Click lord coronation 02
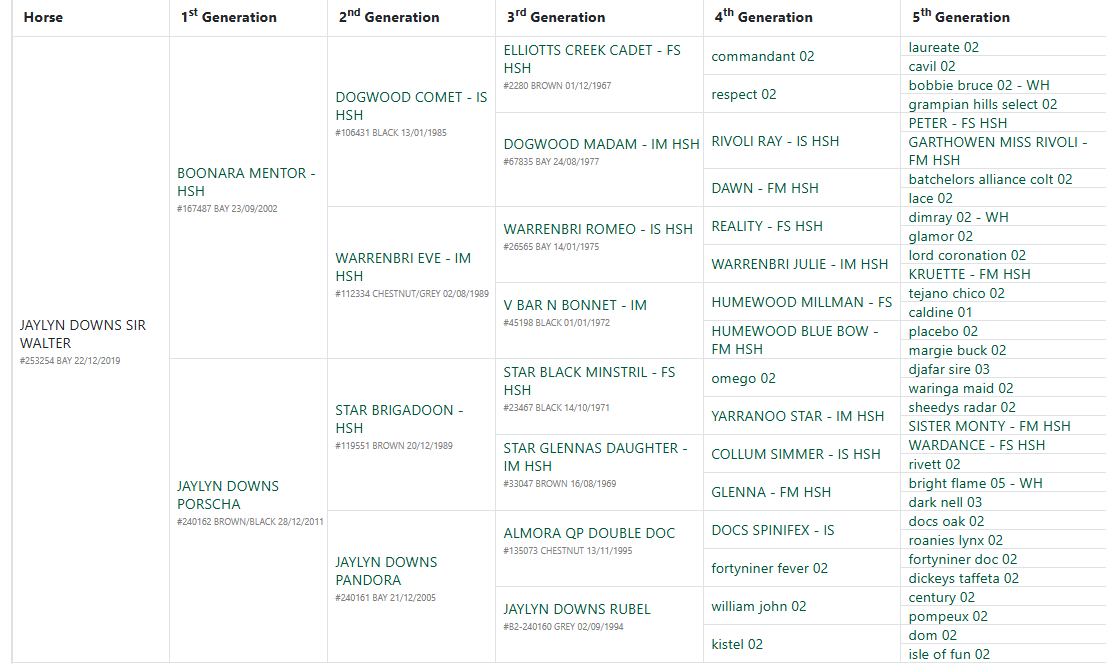The height and width of the screenshot is (664, 1106). tap(966, 255)
